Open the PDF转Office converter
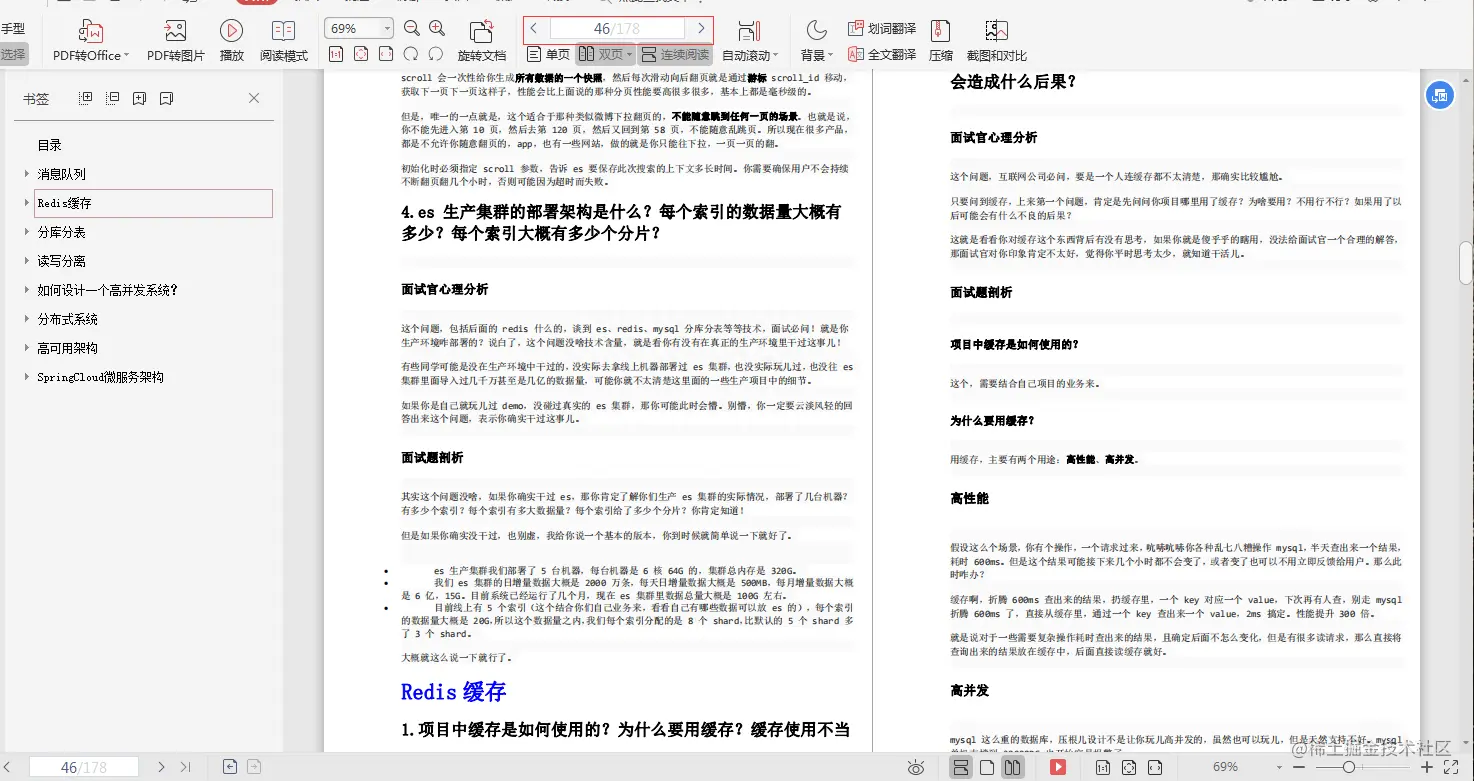The width and height of the screenshot is (1474, 781). coord(90,41)
